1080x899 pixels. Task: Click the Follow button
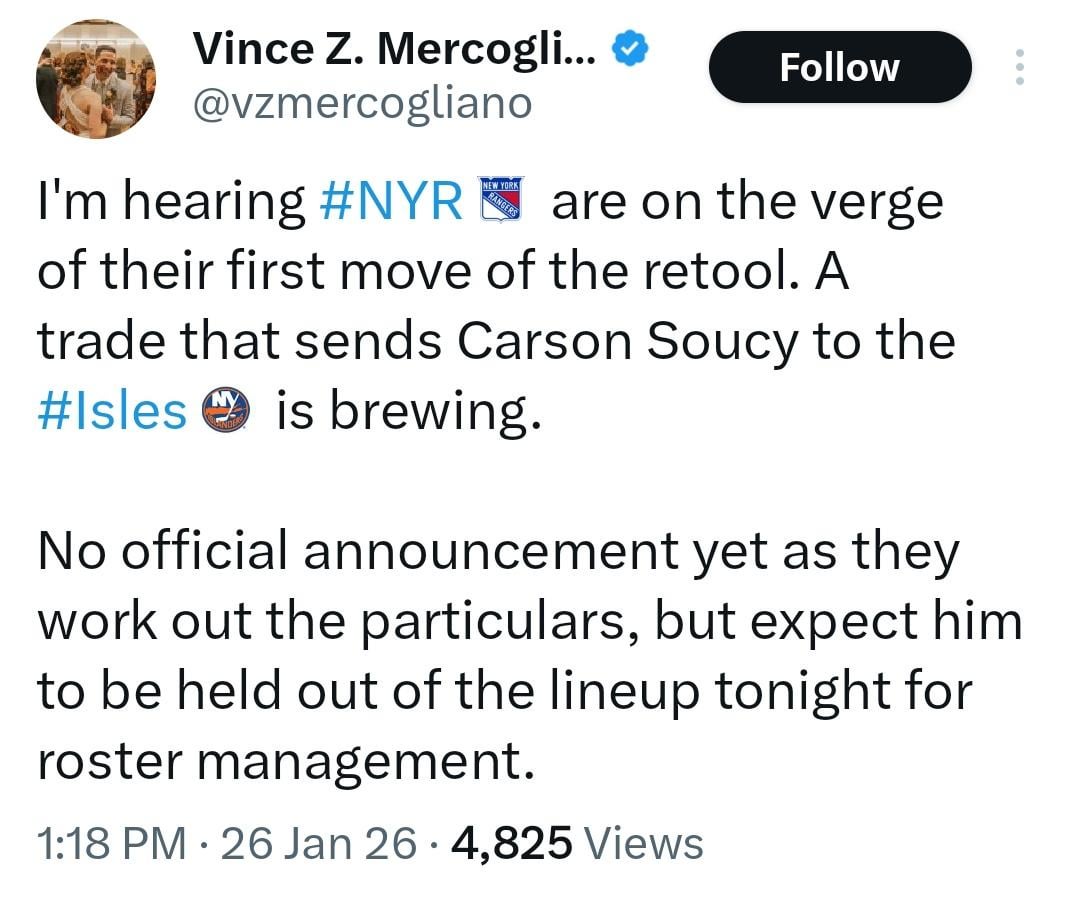click(839, 66)
